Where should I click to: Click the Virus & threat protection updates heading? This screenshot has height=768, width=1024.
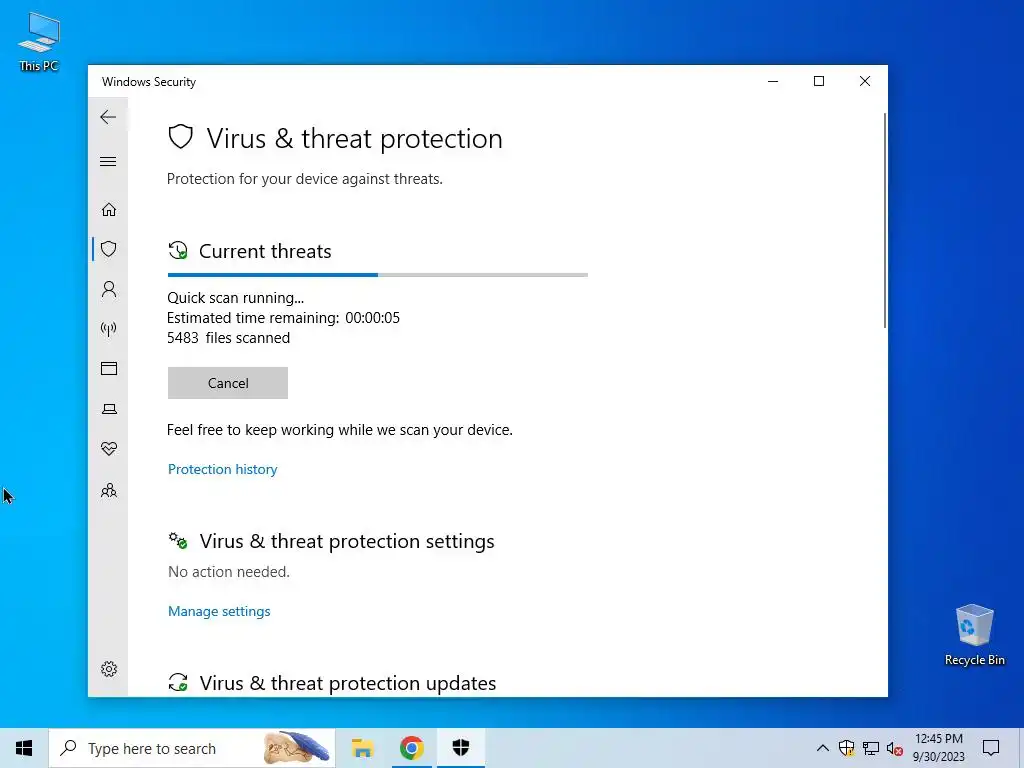[347, 683]
